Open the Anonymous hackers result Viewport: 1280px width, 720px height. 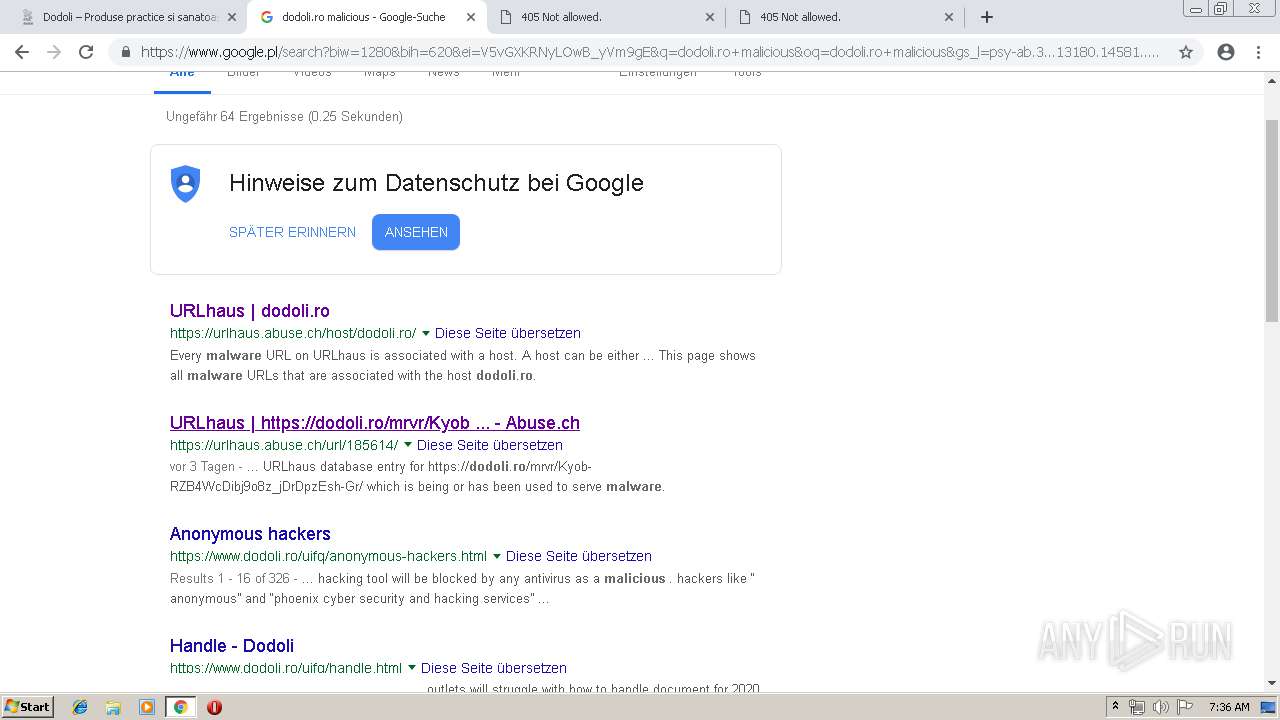tap(250, 534)
